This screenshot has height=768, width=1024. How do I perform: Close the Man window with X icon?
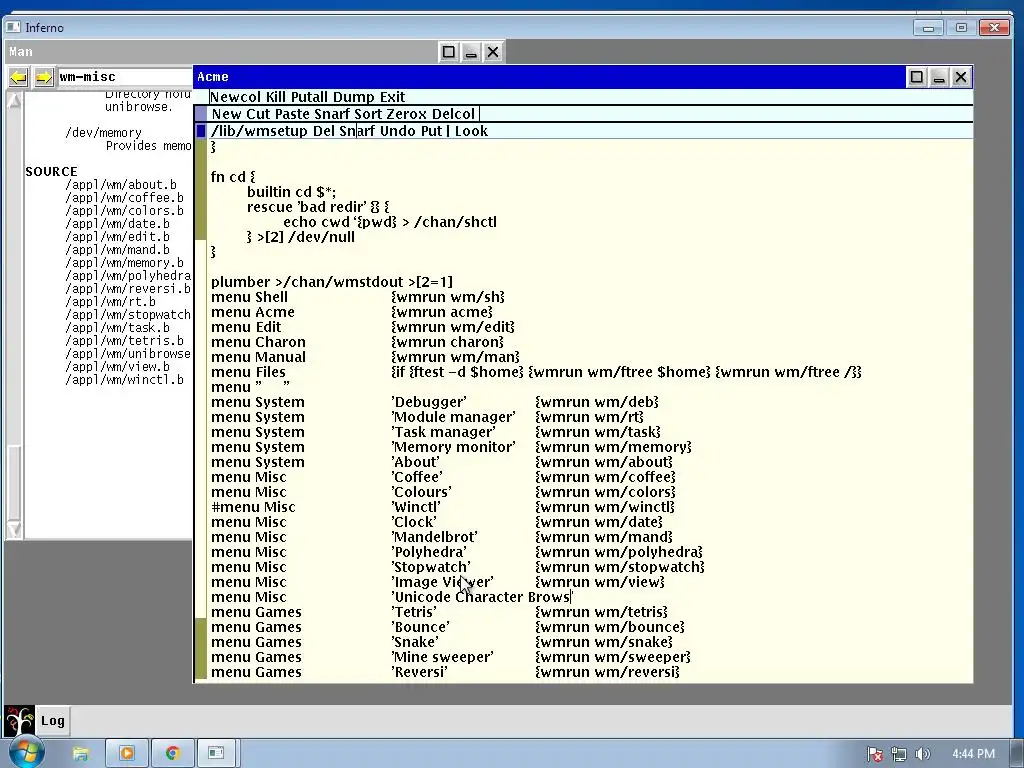click(493, 52)
